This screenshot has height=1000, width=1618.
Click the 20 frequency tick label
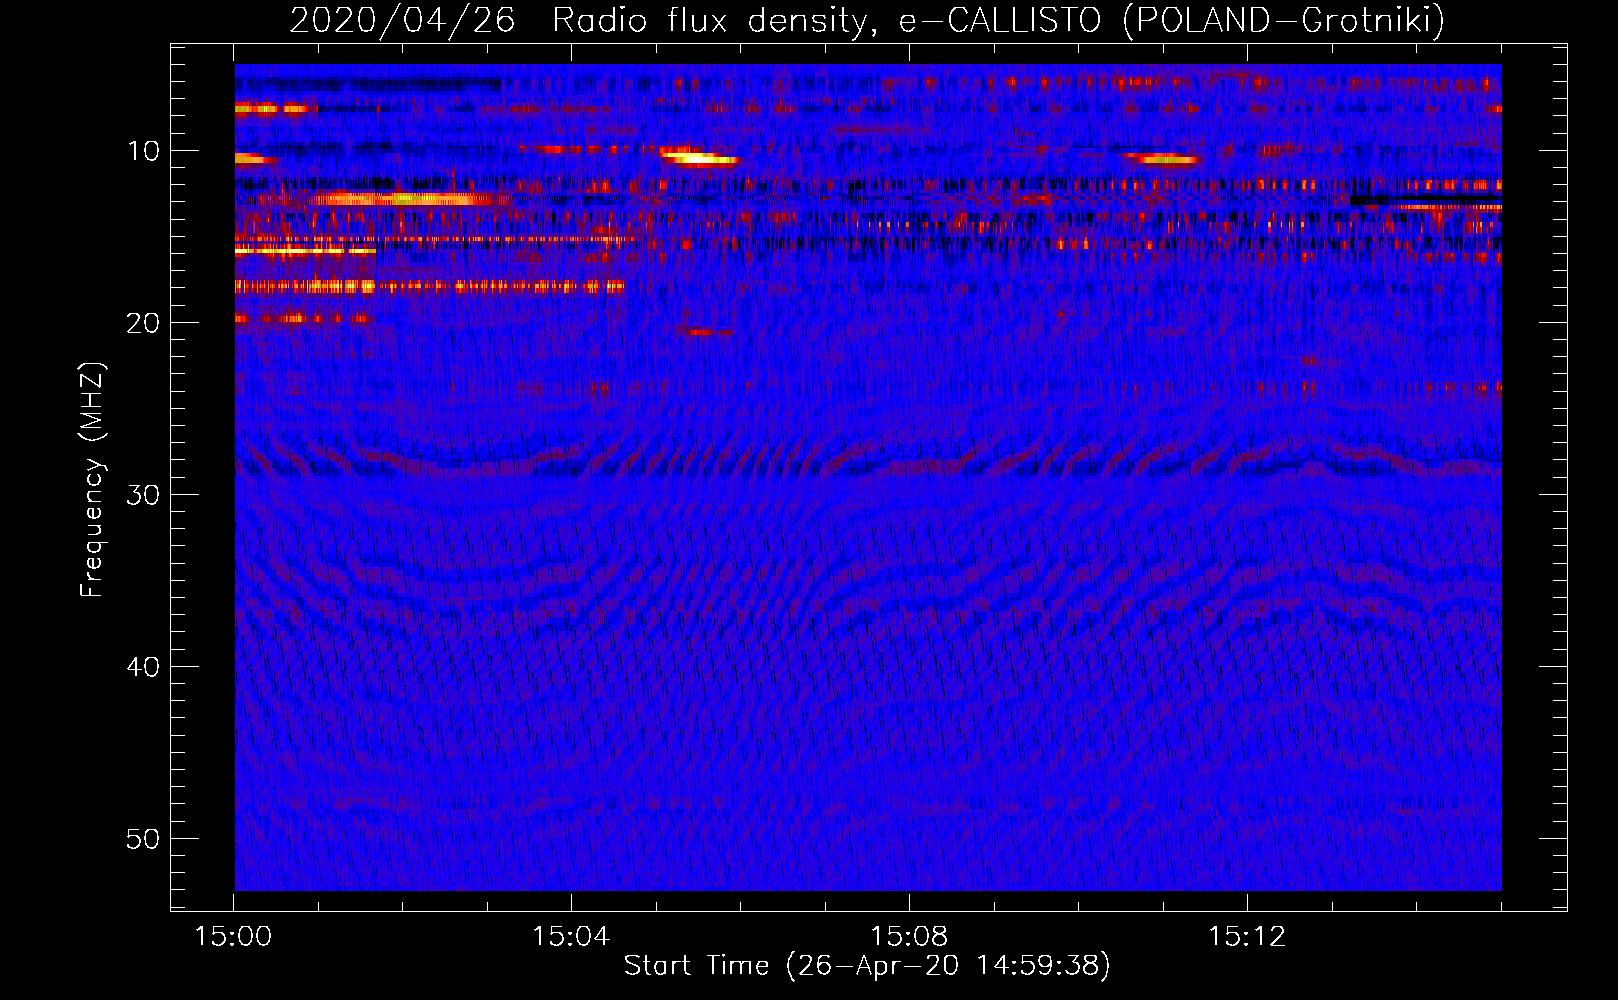pyautogui.click(x=143, y=323)
